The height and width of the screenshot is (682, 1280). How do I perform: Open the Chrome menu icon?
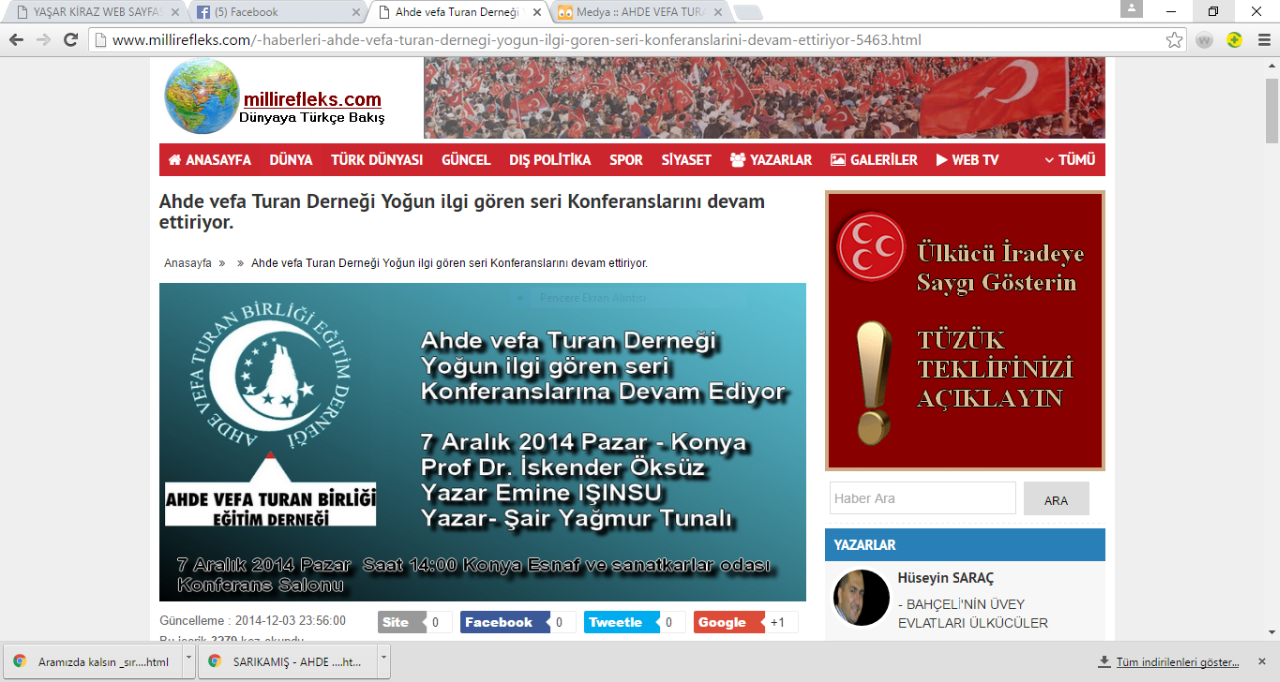point(1262,40)
